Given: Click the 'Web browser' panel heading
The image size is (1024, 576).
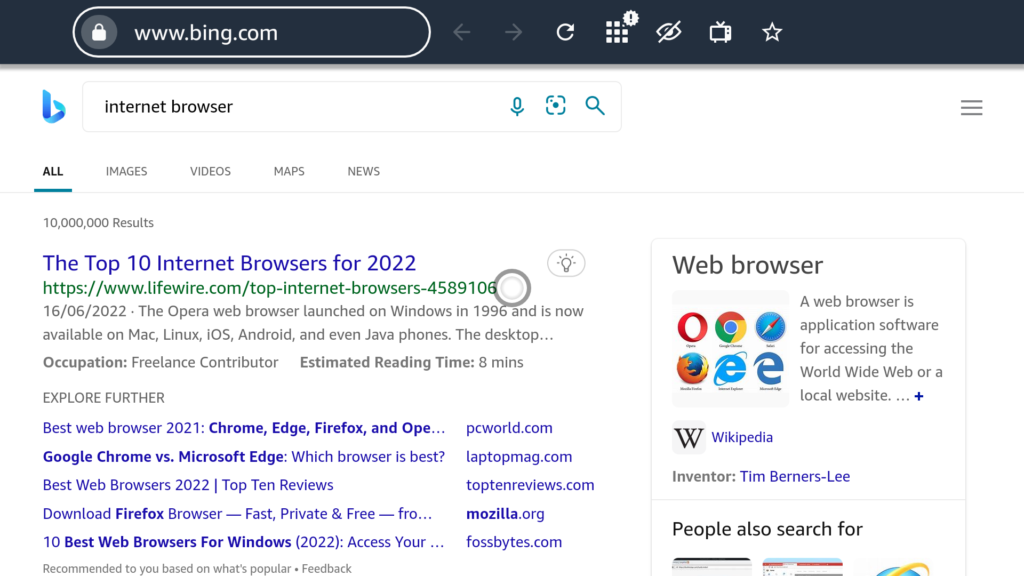Looking at the screenshot, I should [x=748, y=265].
